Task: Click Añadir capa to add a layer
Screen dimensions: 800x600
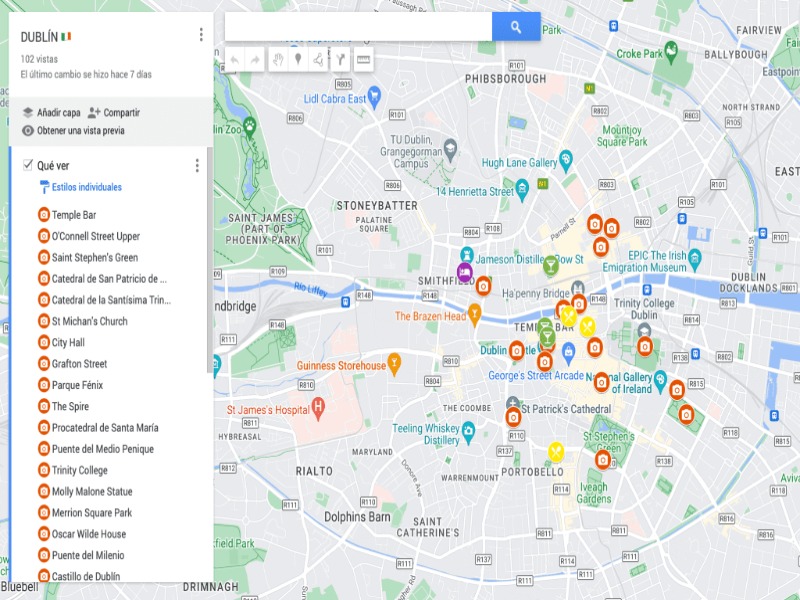Action: 58,113
